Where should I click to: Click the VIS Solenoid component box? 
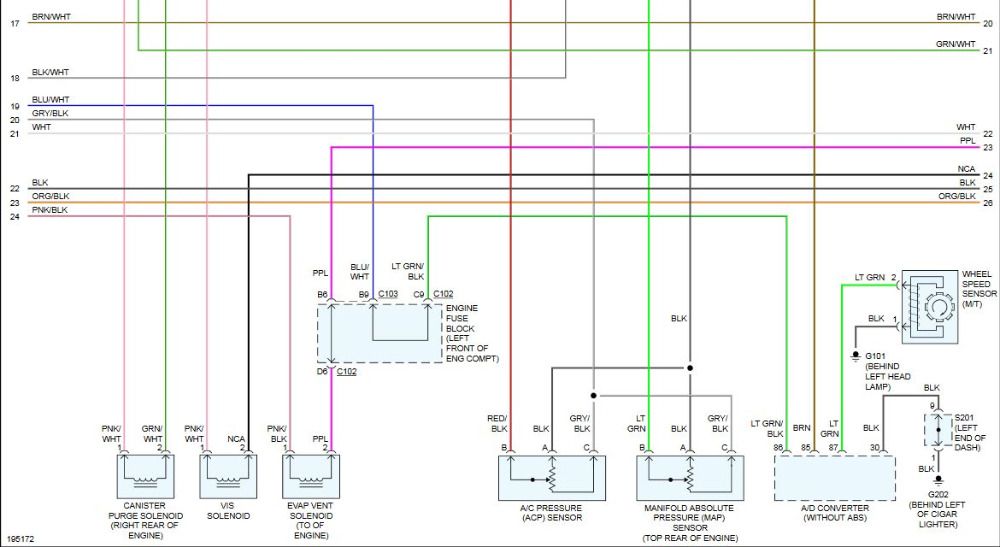(228, 476)
